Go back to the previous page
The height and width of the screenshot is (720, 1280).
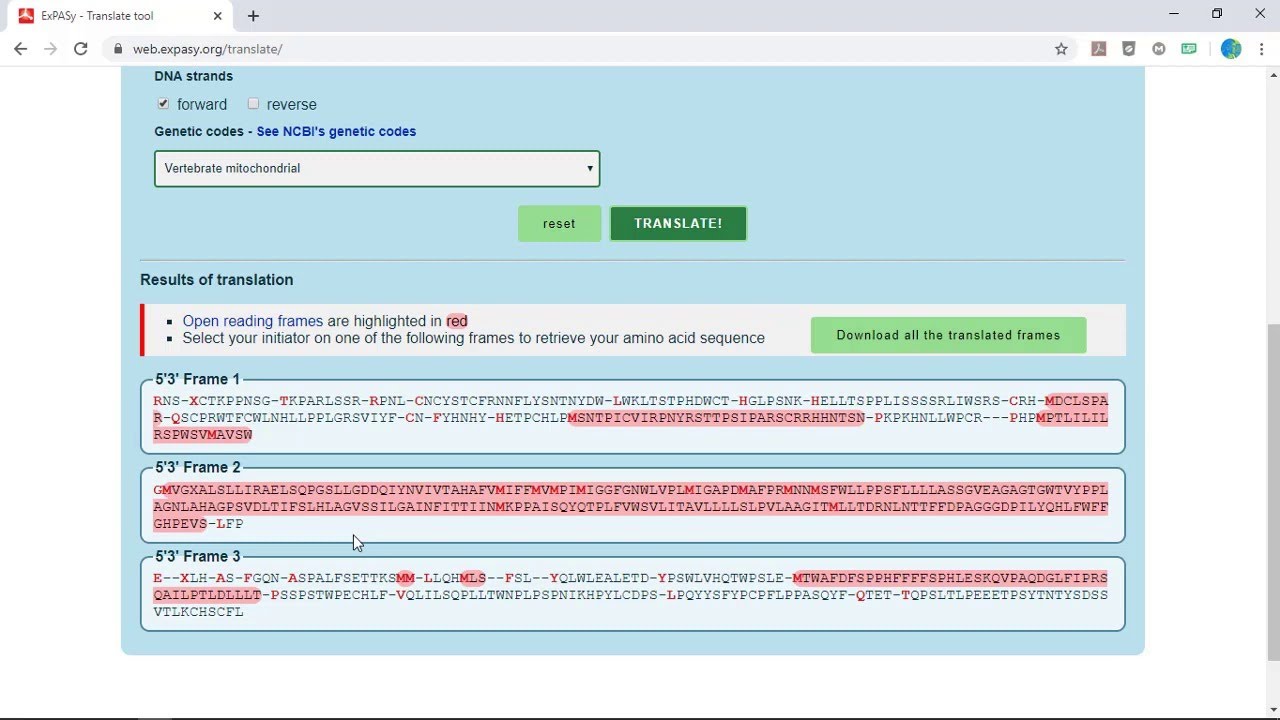click(x=20, y=48)
